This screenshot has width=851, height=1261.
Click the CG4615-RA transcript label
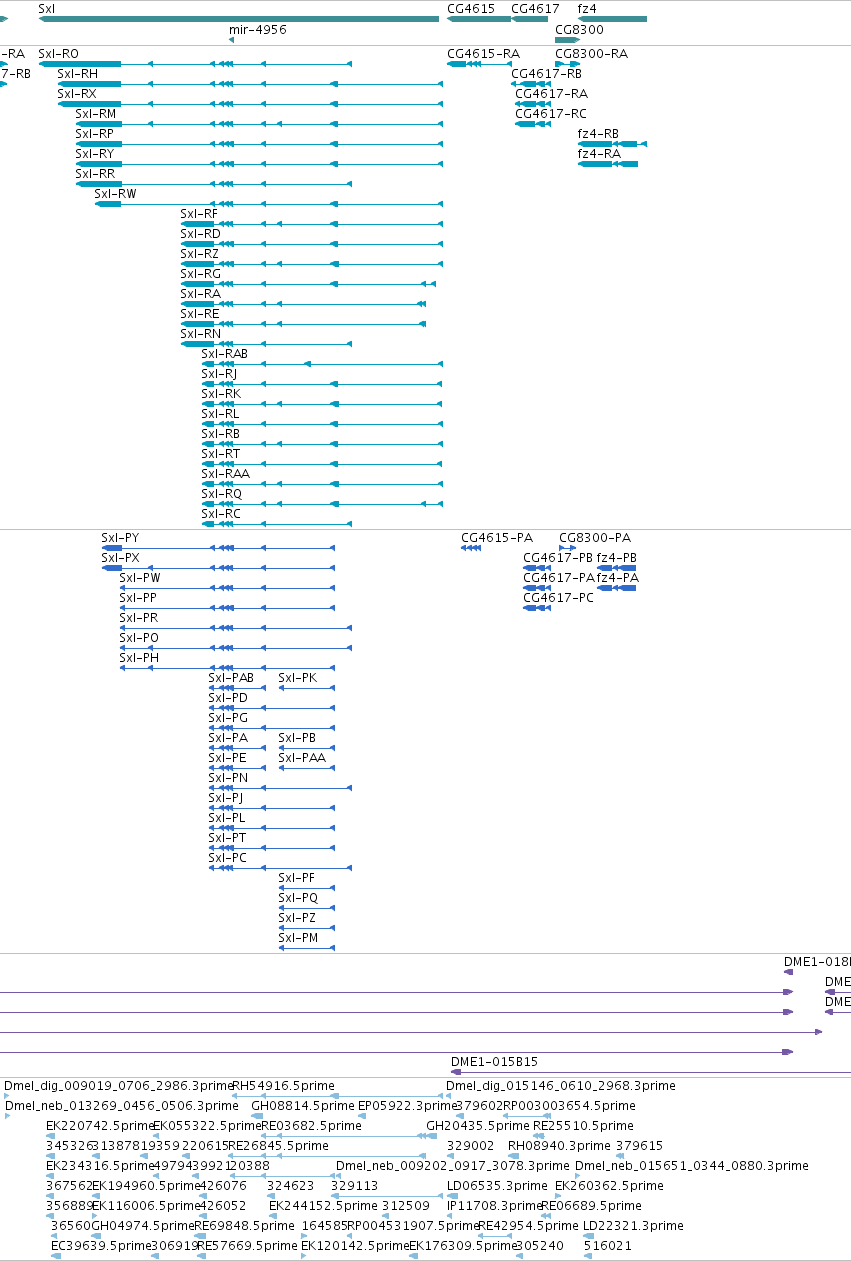click(483, 54)
